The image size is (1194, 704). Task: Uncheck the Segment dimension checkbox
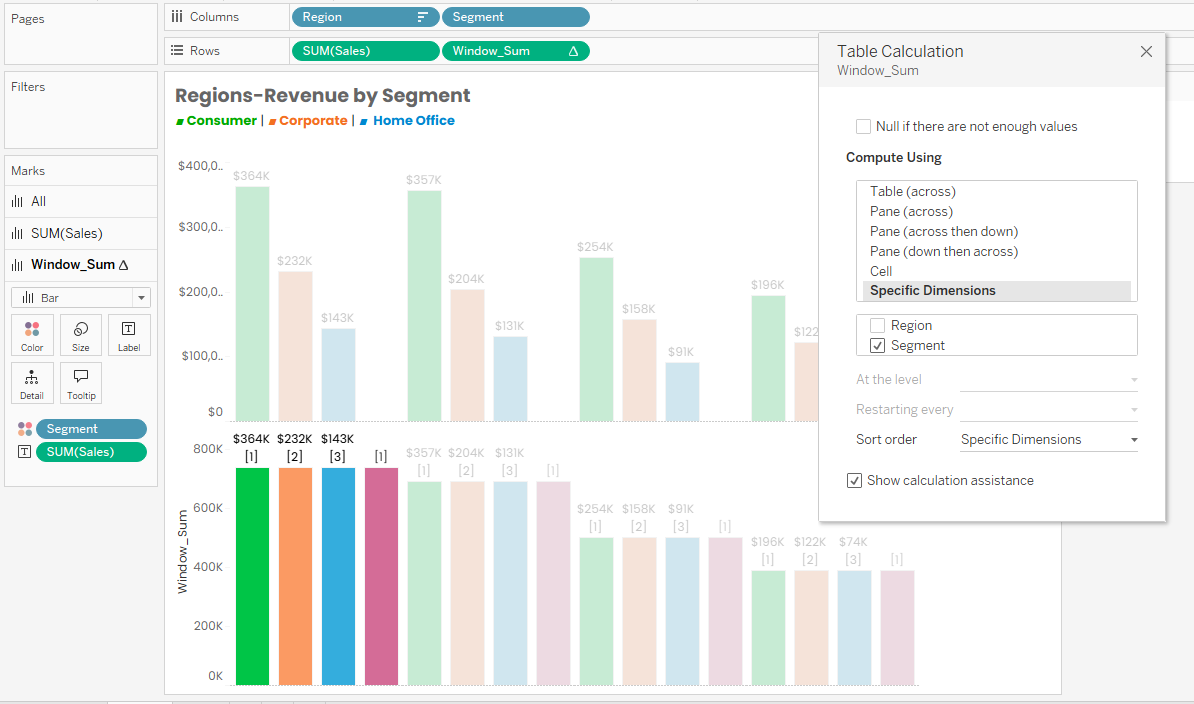pyautogui.click(x=877, y=346)
